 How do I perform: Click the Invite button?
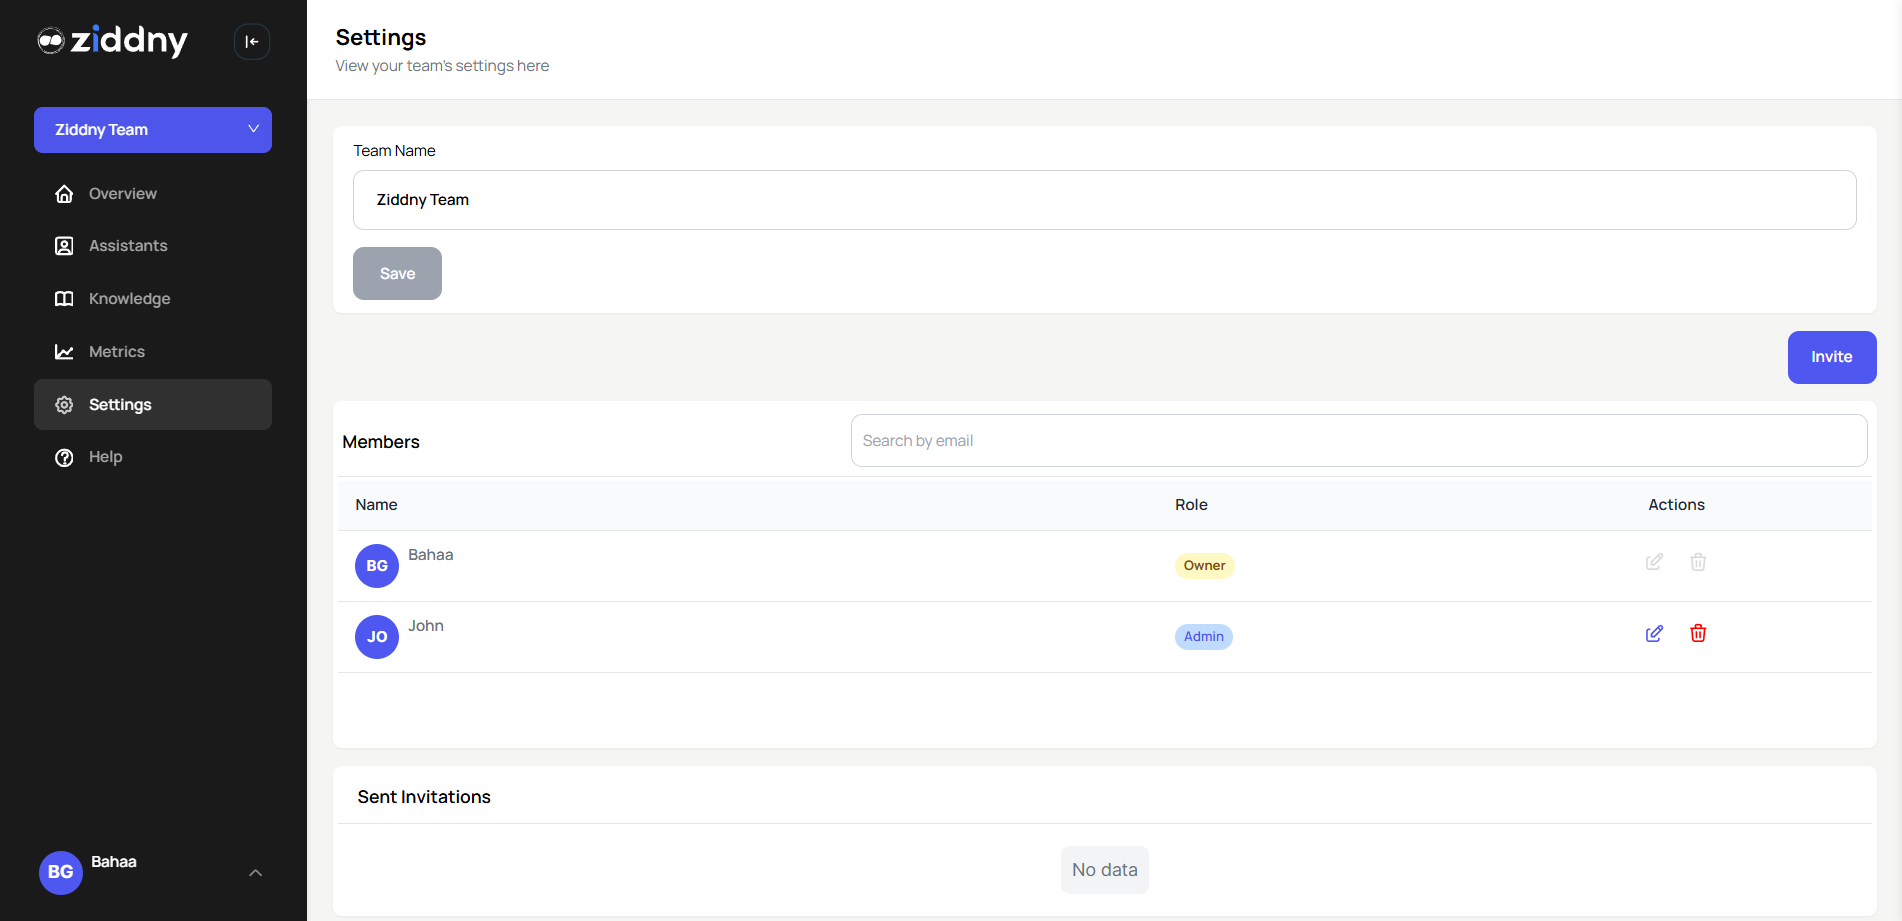pyautogui.click(x=1831, y=357)
